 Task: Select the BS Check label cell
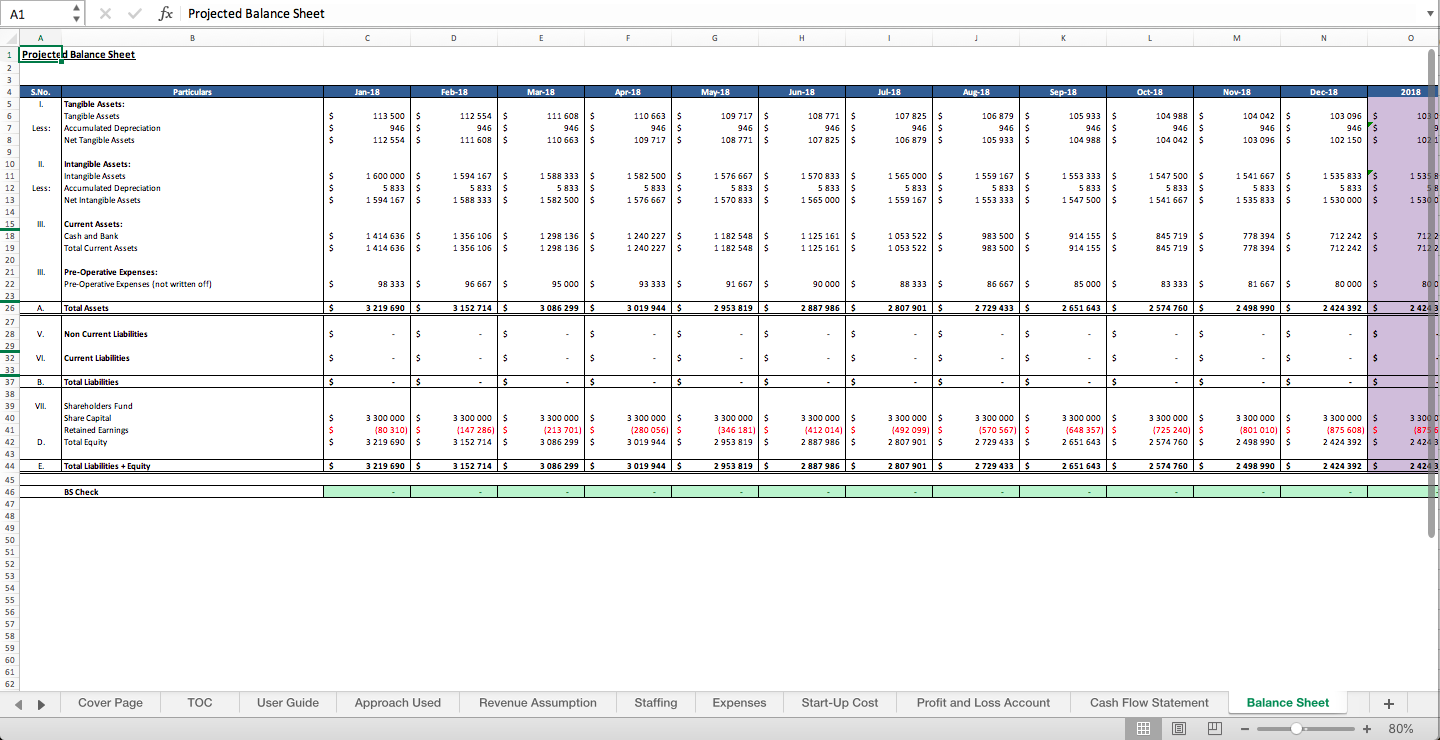tap(192, 492)
